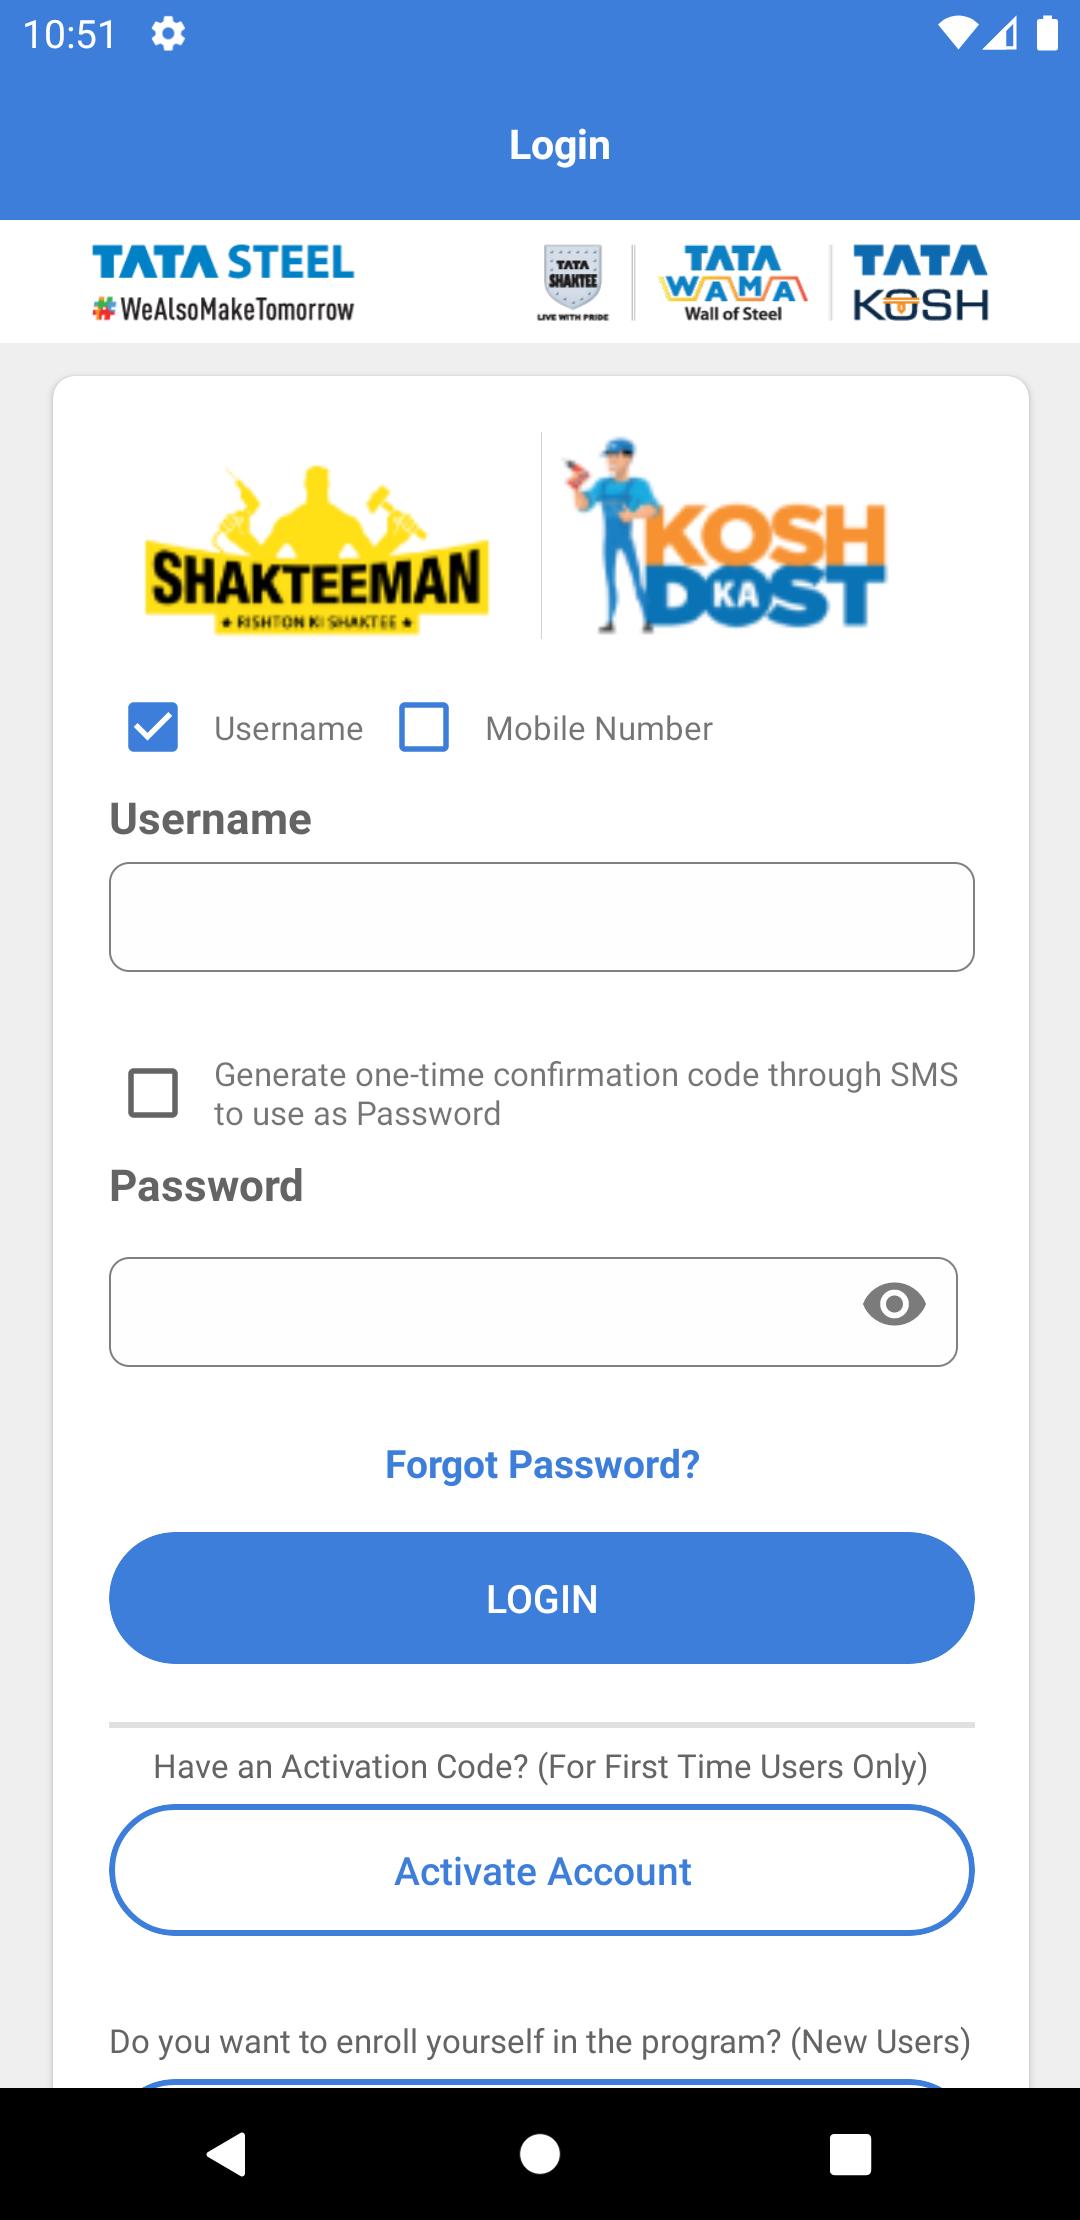This screenshot has height=2220, width=1080.
Task: Focus the Password input field
Action: [x=533, y=1312]
